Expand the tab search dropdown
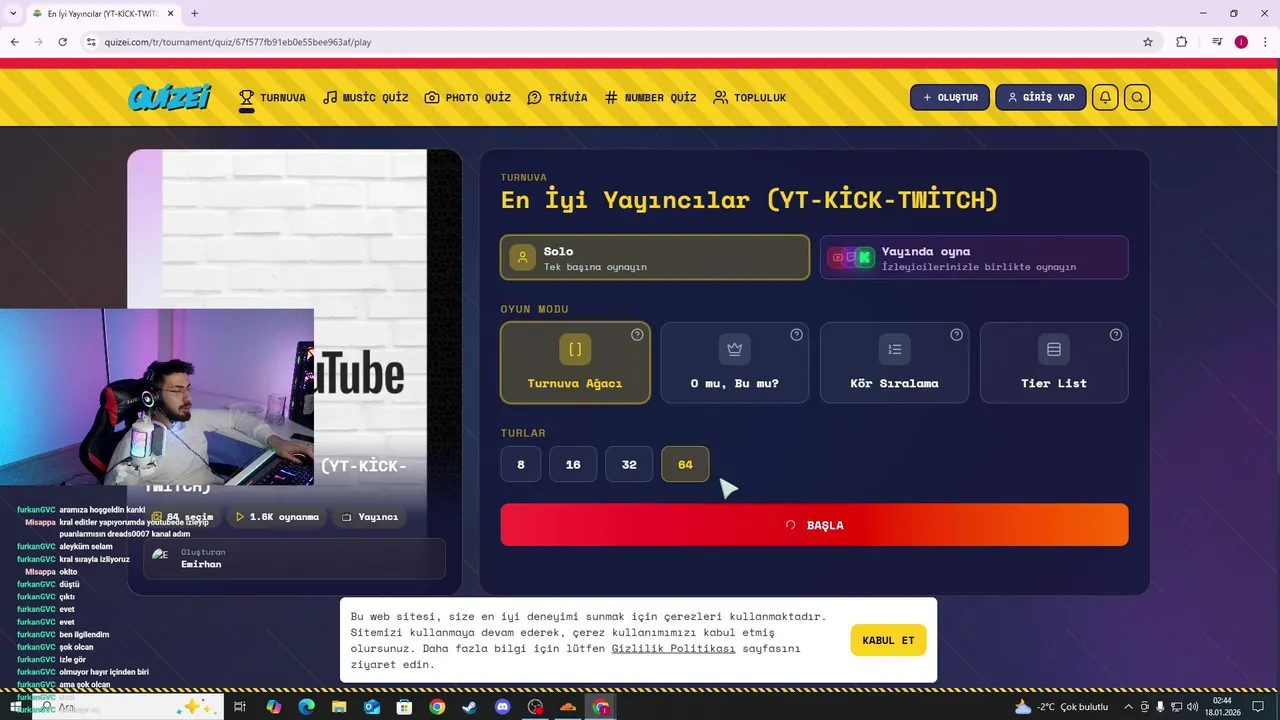The width and height of the screenshot is (1280, 720). [x=13, y=14]
